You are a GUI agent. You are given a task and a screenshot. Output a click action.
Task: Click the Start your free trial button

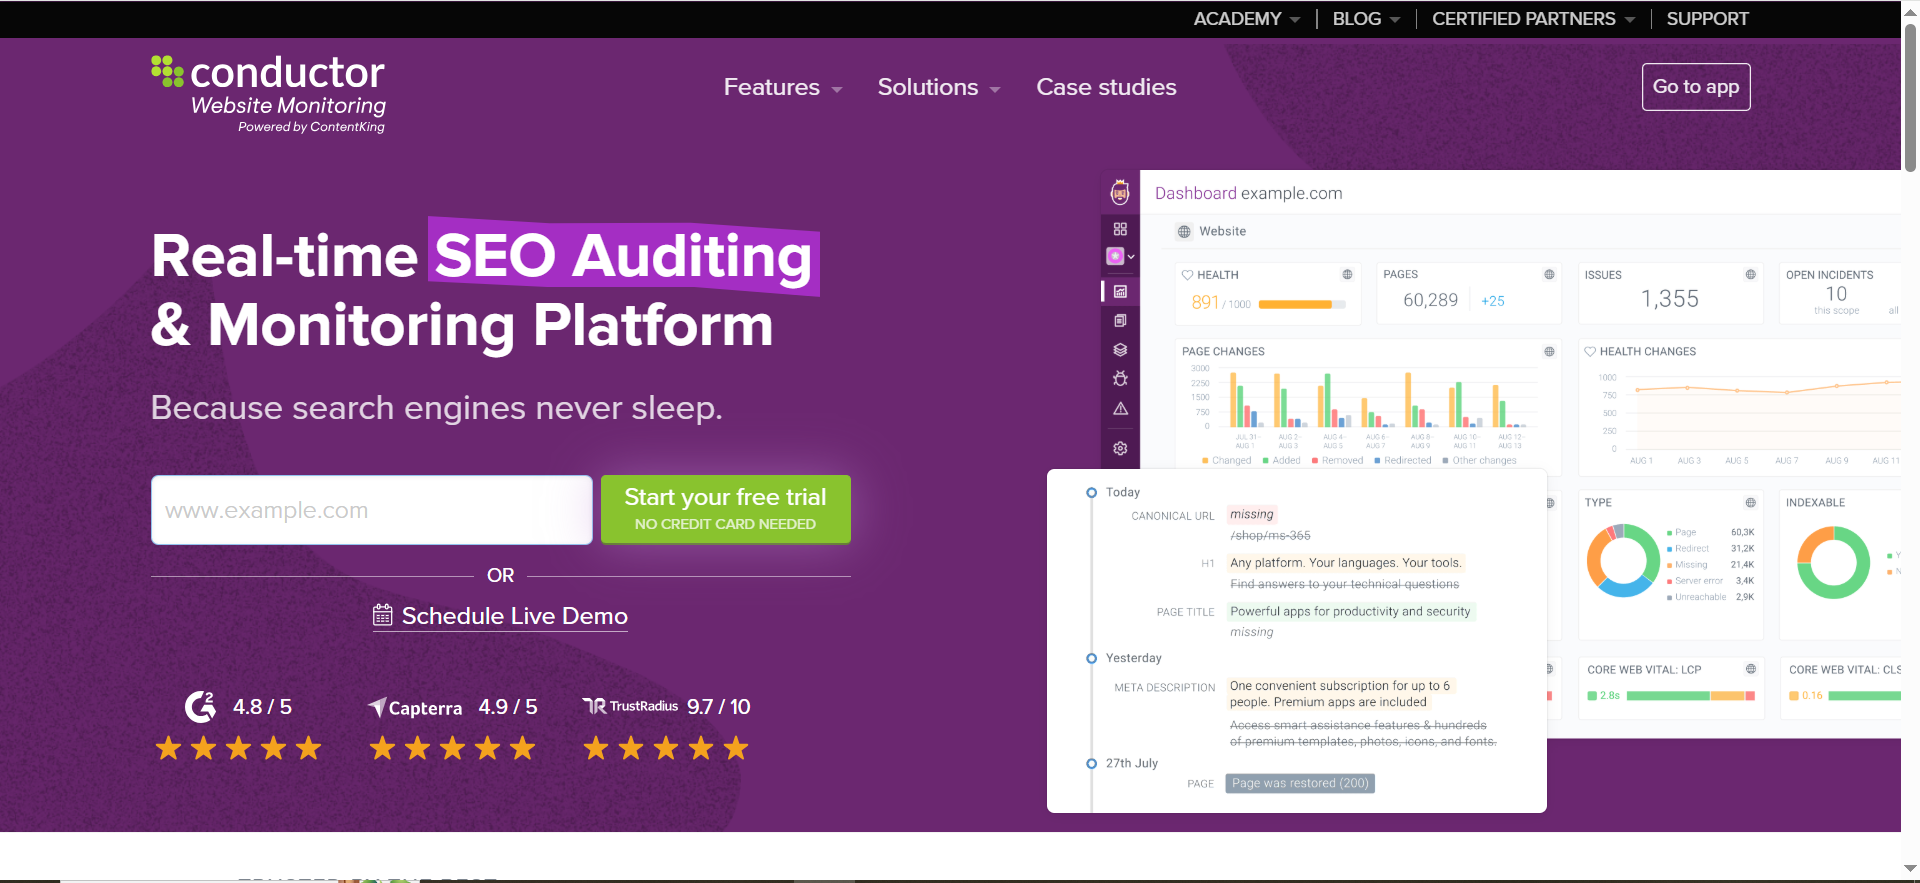(725, 509)
